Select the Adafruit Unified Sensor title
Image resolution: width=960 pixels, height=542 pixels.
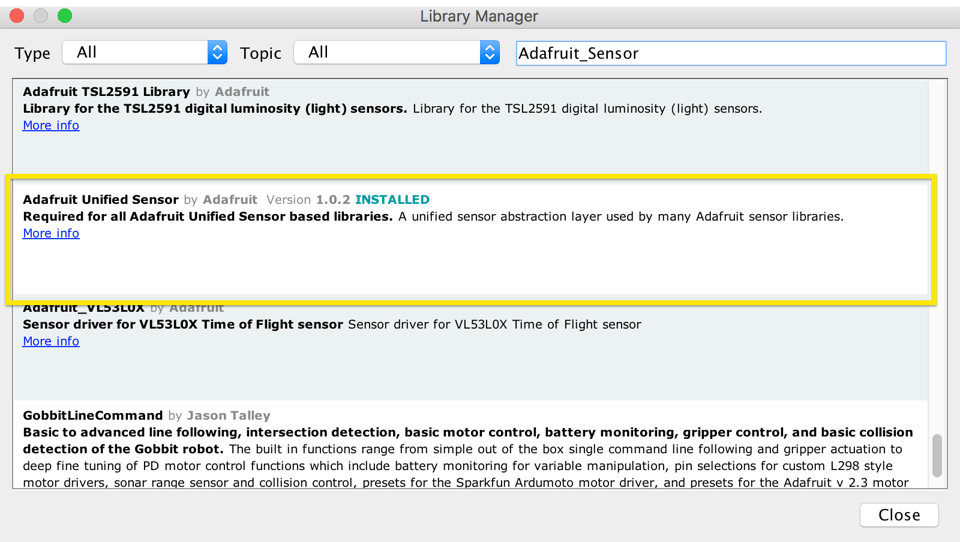click(100, 200)
